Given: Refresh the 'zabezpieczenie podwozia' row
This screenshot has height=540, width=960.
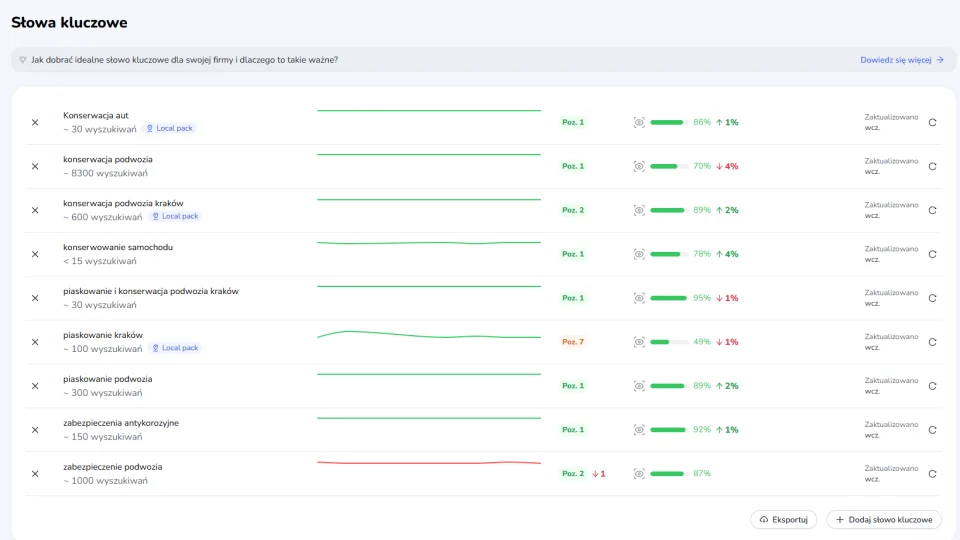Looking at the screenshot, I should (932, 474).
